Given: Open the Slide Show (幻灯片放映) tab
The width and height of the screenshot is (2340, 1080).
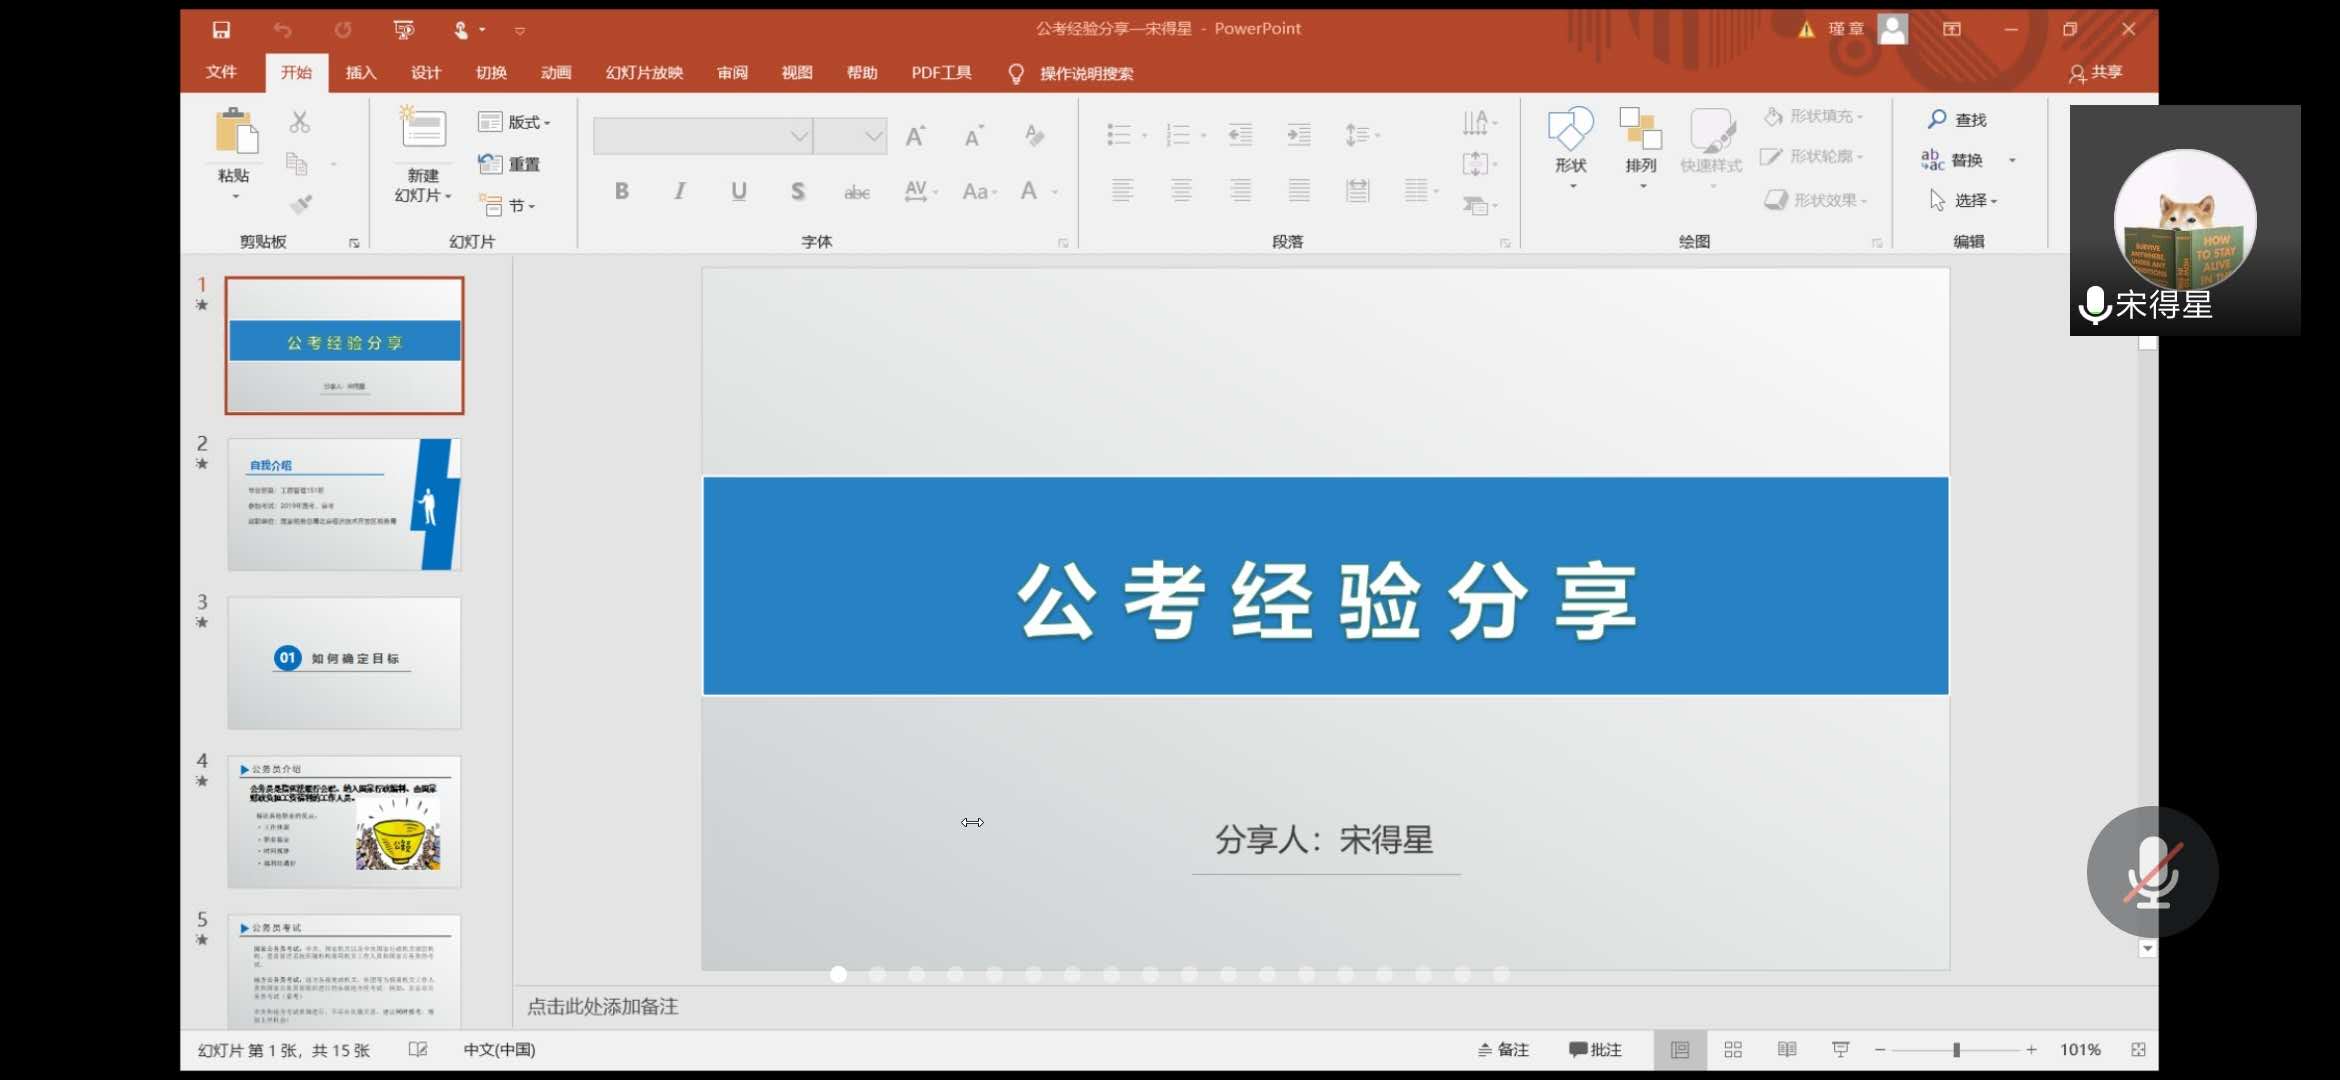Looking at the screenshot, I should [x=644, y=73].
